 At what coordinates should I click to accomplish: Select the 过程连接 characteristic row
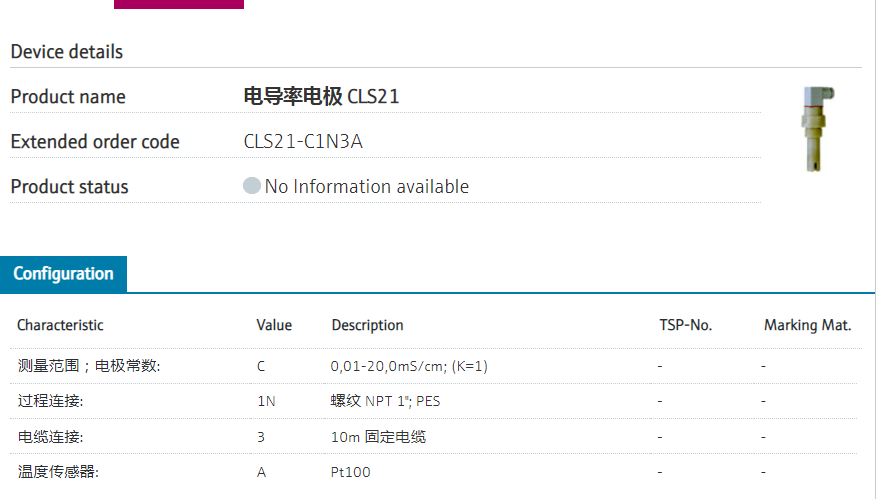(x=51, y=401)
